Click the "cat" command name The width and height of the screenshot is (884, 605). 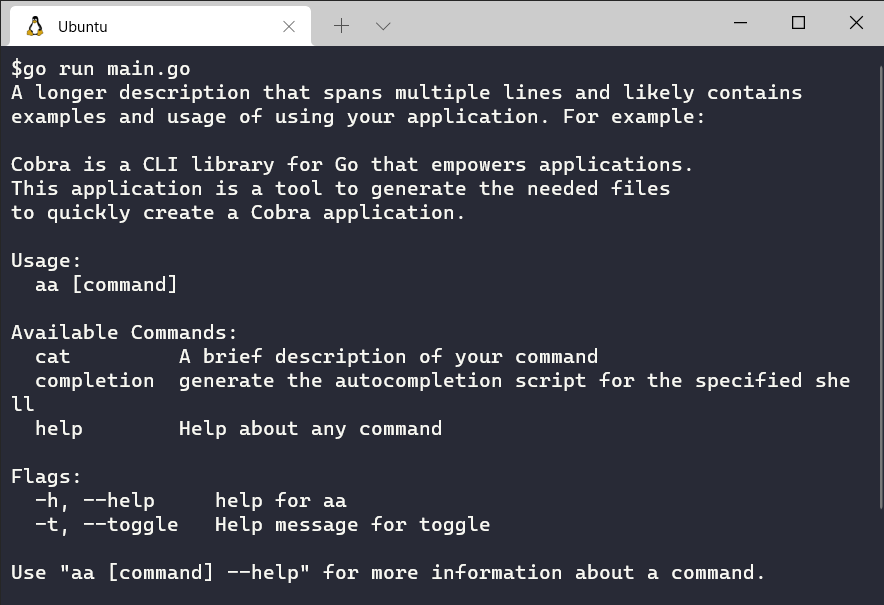[53, 357]
